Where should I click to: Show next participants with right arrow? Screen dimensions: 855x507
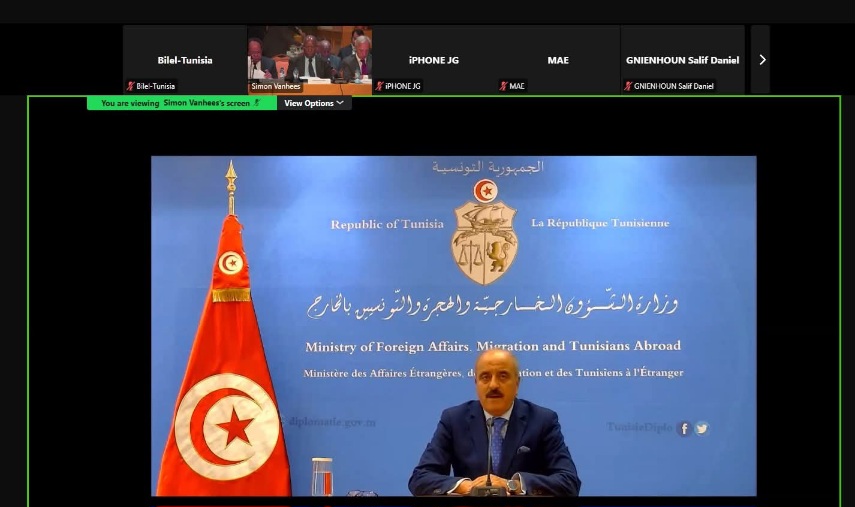[761, 59]
